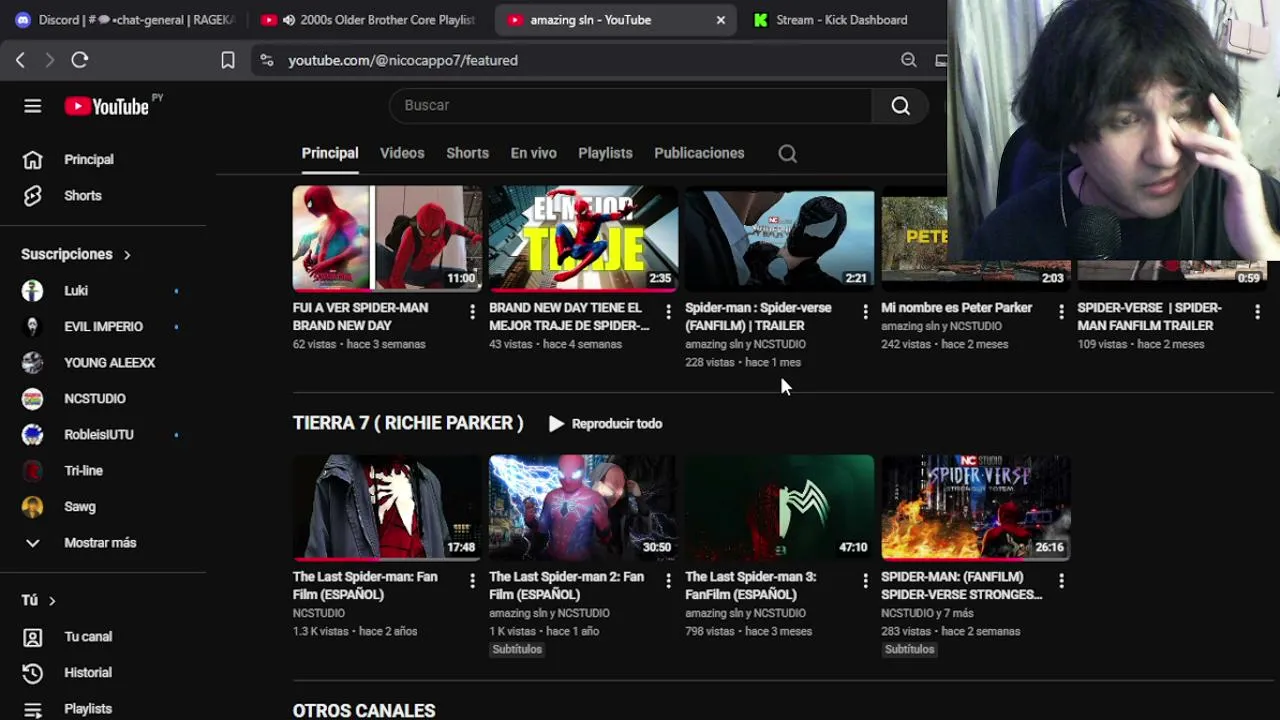
Task: Open options menu for The Last Spider-man 3
Action: (x=865, y=581)
